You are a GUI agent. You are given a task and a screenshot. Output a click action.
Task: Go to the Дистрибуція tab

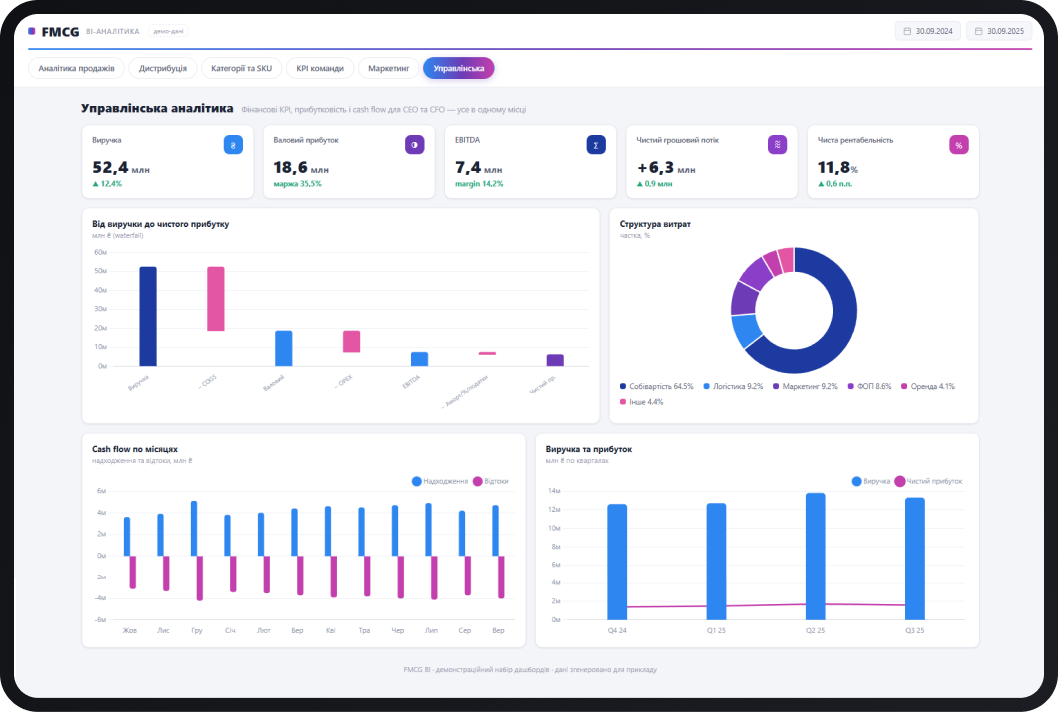pos(163,68)
